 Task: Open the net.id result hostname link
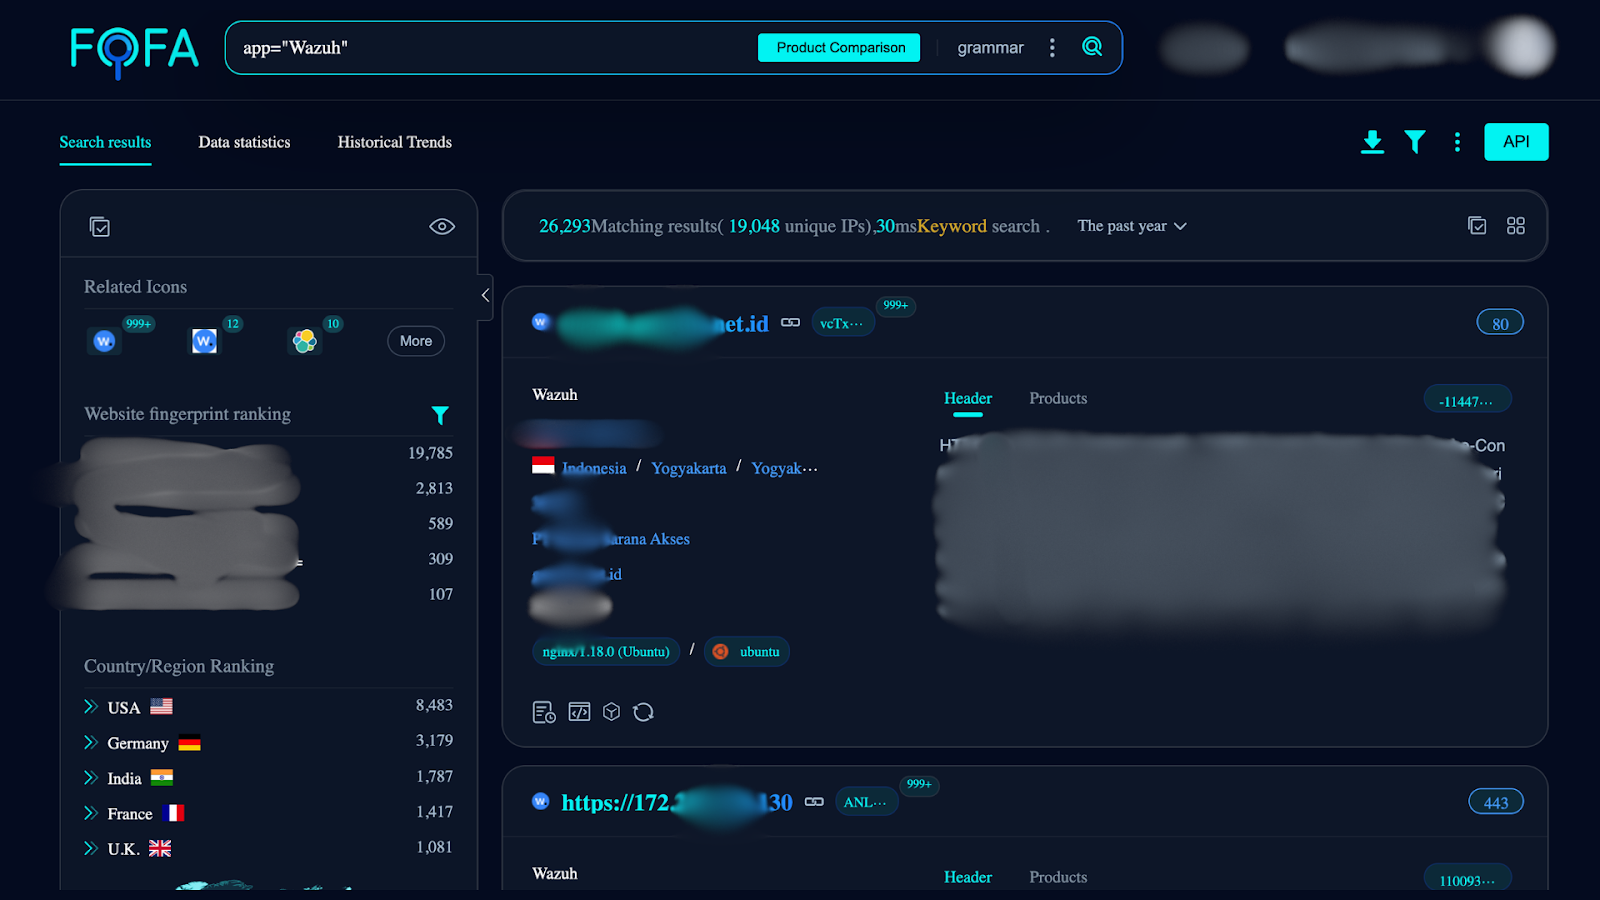[662, 324]
